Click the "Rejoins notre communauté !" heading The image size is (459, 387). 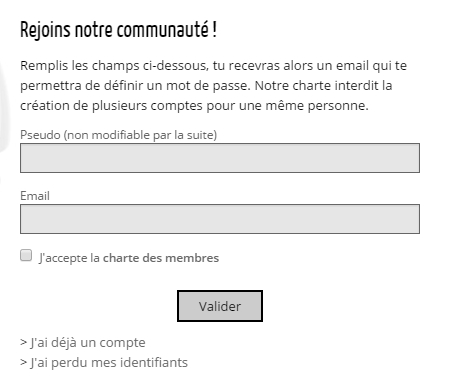[118, 30]
